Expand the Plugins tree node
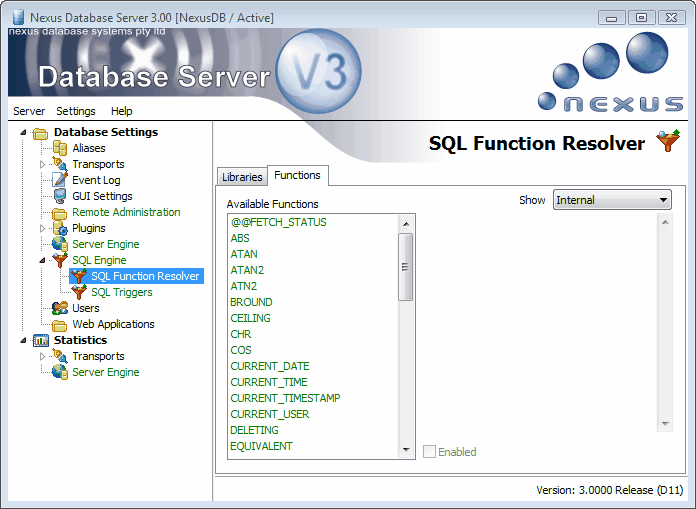The width and height of the screenshot is (696, 509). pyautogui.click(x=43, y=228)
